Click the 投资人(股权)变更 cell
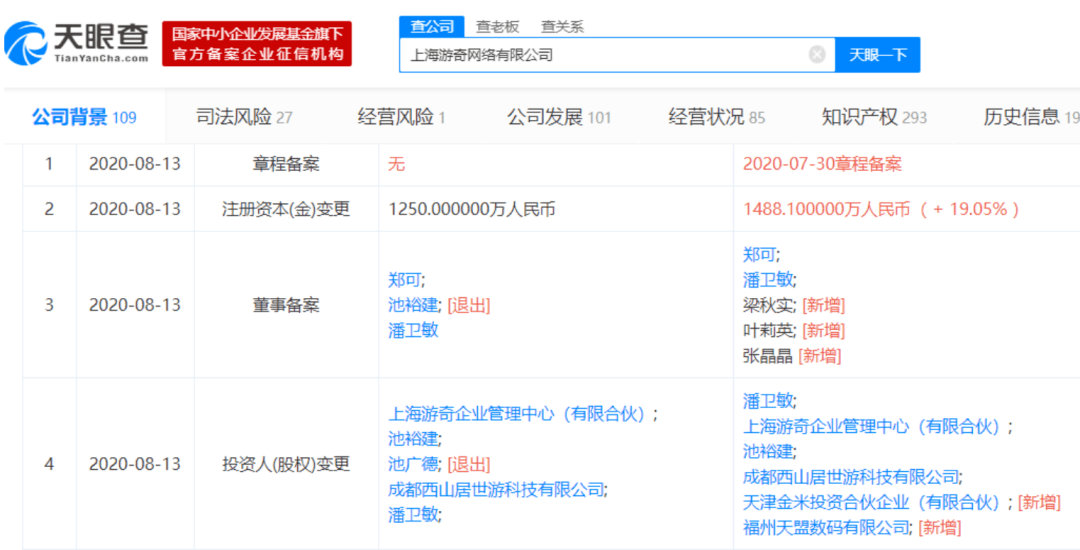Screen dimensions: 1080x550 pyautogui.click(x=286, y=464)
